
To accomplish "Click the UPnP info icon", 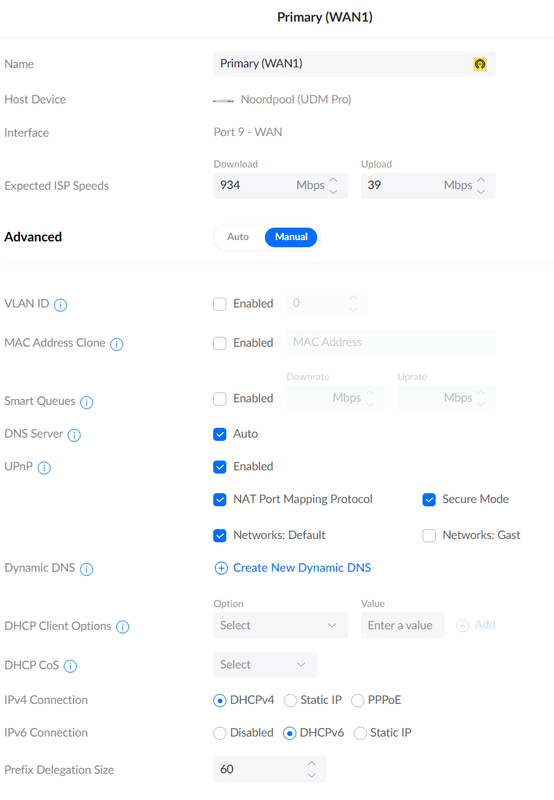I will tap(44, 468).
